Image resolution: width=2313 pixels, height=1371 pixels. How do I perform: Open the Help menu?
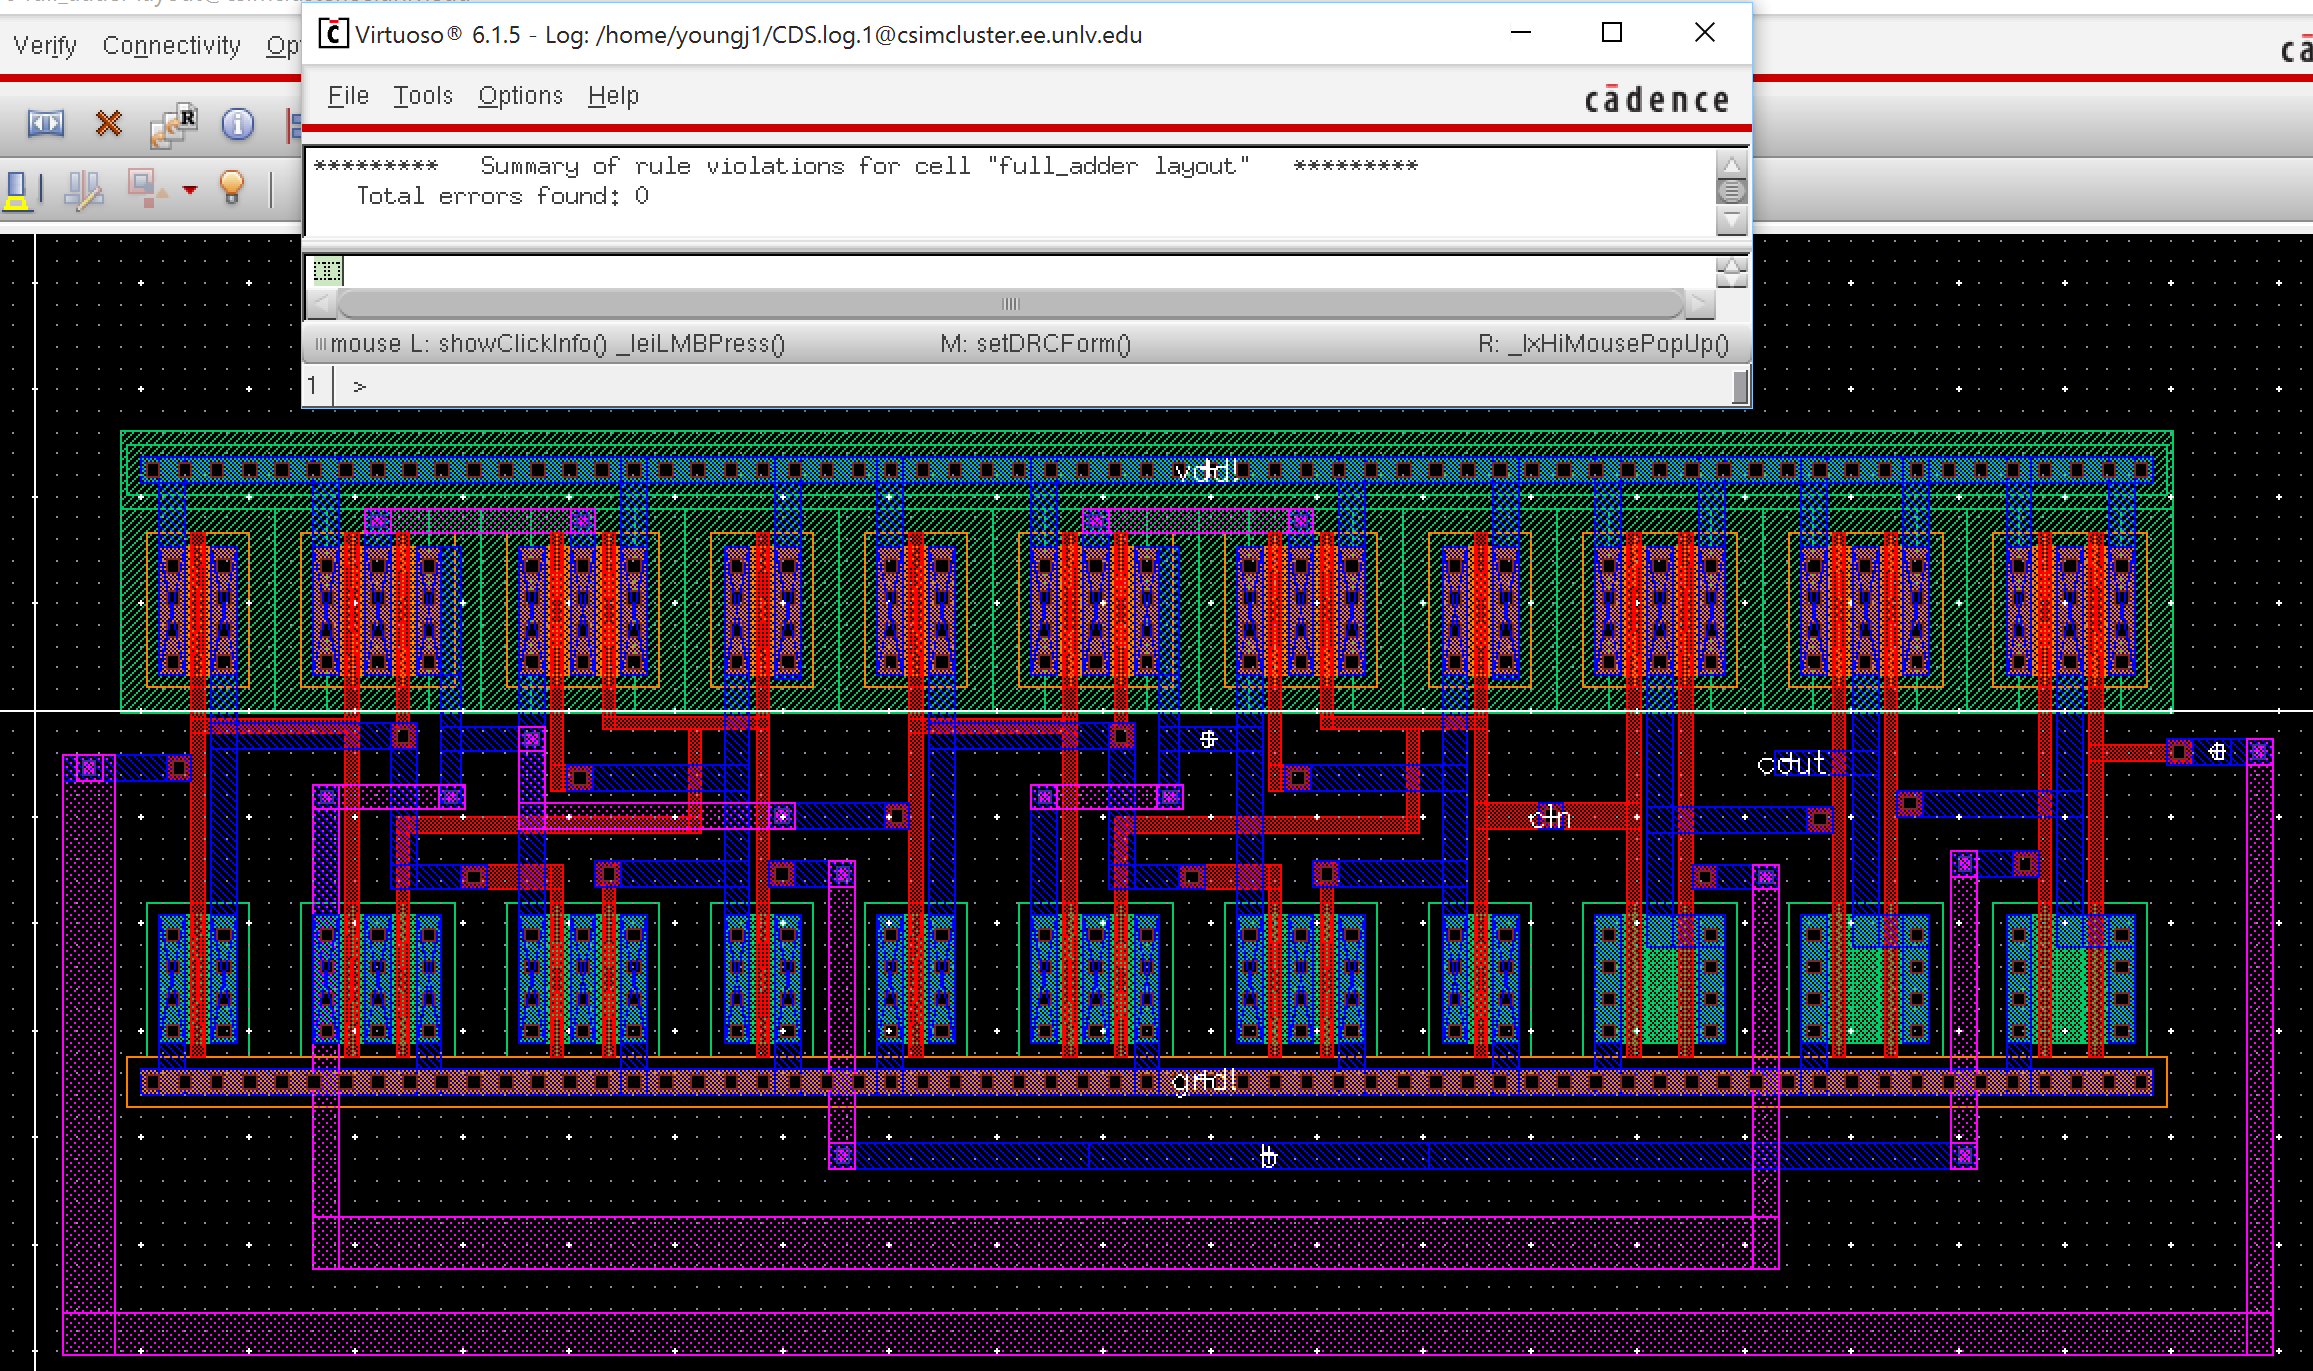coord(613,96)
